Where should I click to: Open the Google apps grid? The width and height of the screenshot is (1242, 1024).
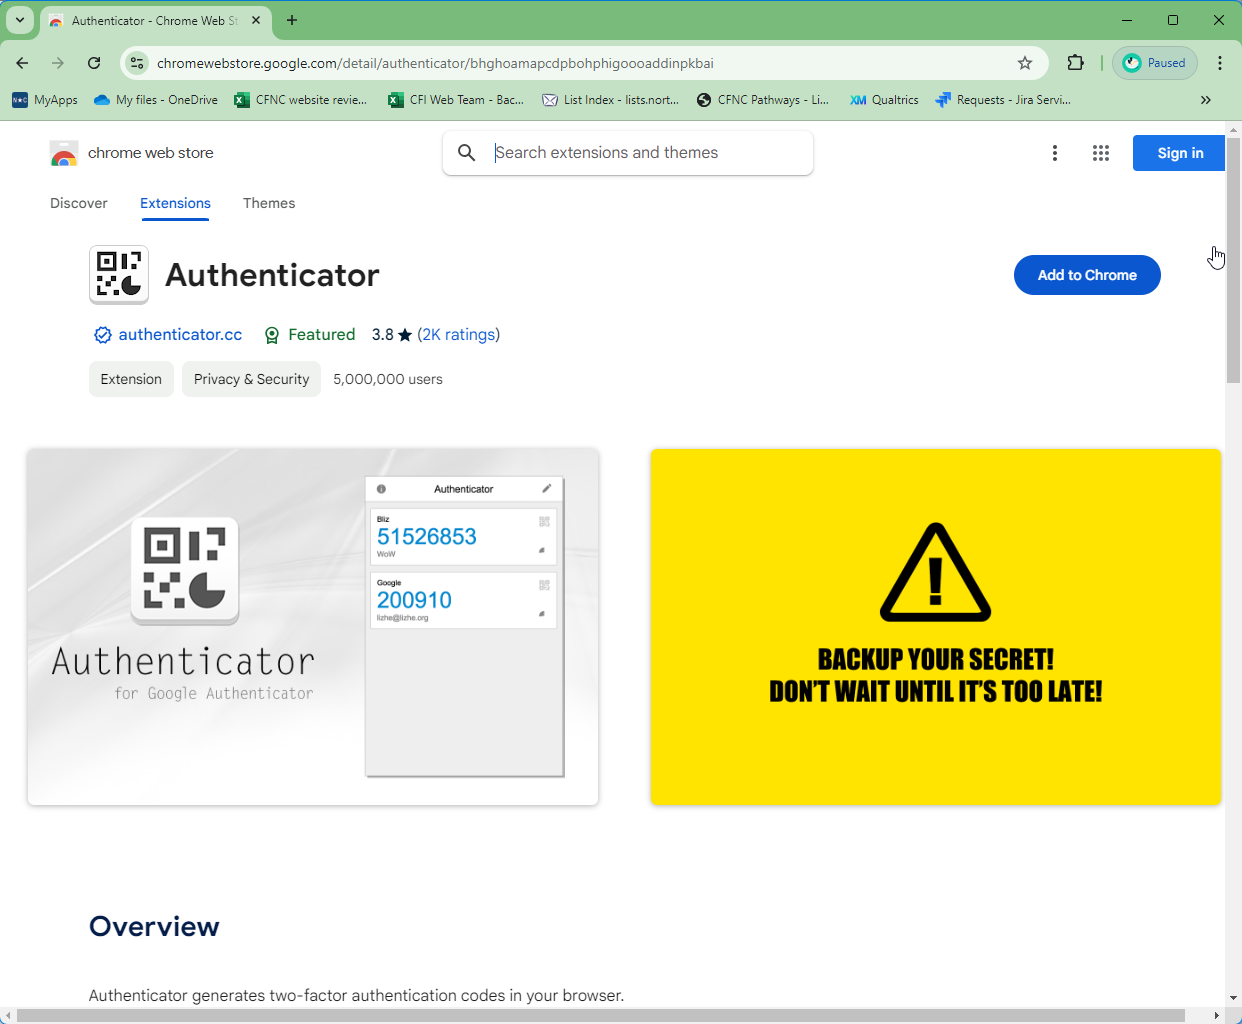click(1101, 153)
